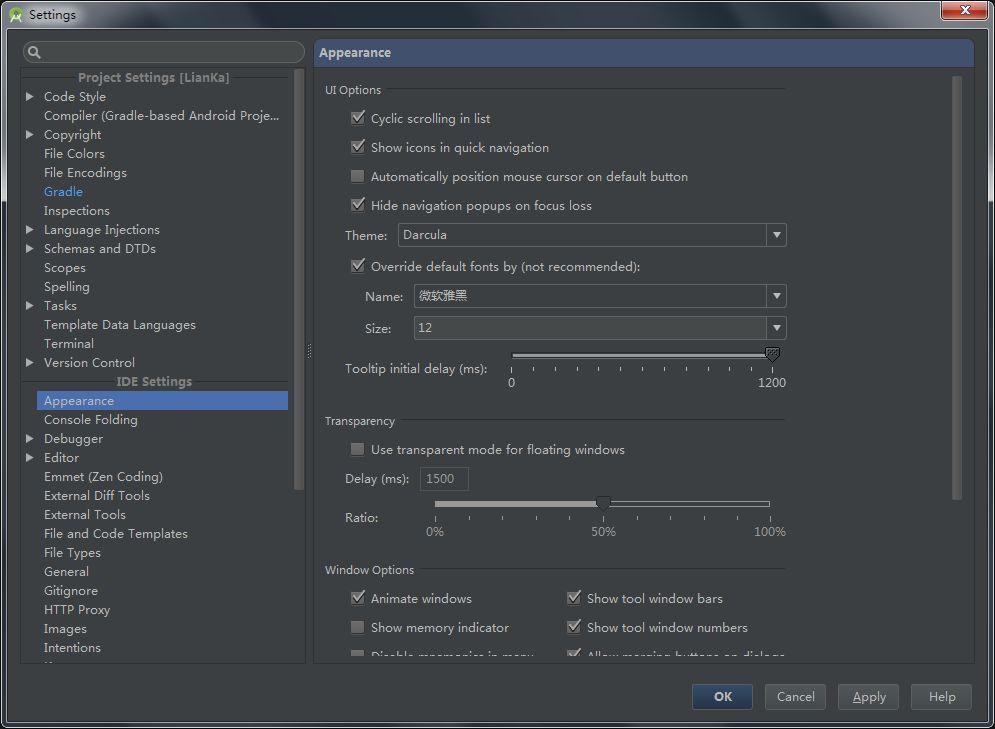The width and height of the screenshot is (995, 729).
Task: Select Inspections in the settings list
Action: 76,211
